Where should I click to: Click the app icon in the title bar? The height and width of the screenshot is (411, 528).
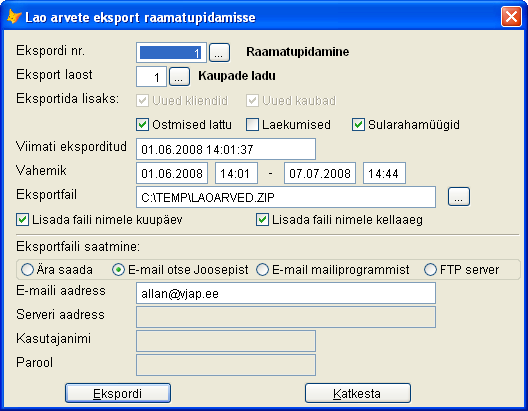point(14,16)
